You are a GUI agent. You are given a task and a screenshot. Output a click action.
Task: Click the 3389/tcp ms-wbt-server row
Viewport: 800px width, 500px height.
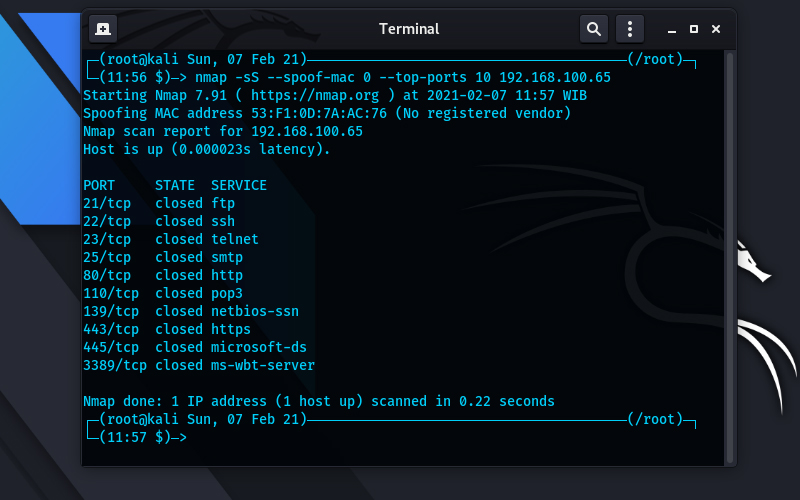199,365
